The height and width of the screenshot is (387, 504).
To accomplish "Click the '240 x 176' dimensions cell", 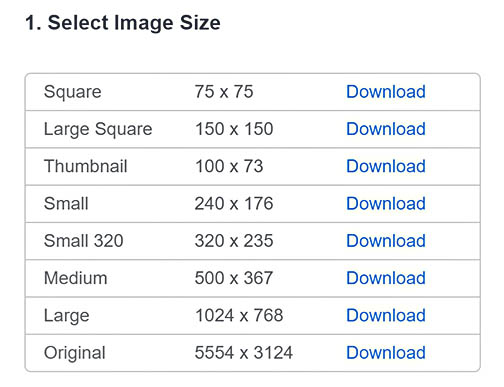I will (x=234, y=204).
